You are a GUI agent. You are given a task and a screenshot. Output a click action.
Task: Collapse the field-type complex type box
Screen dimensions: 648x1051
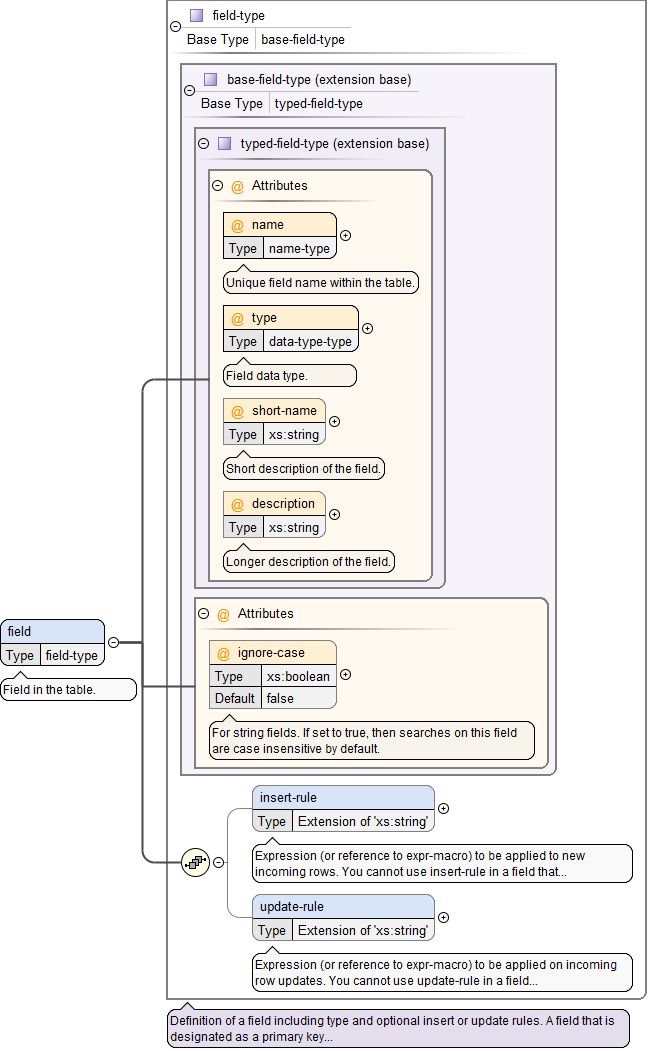point(176,27)
